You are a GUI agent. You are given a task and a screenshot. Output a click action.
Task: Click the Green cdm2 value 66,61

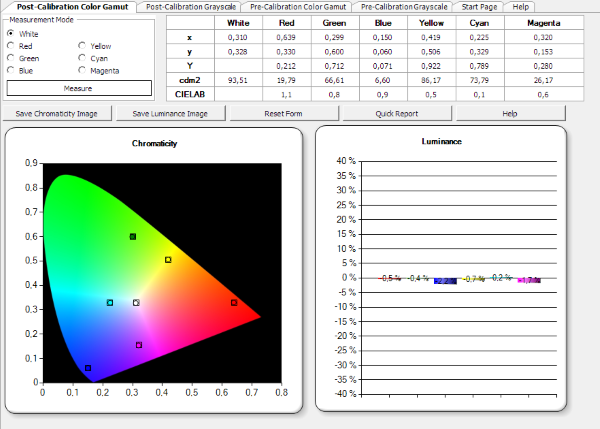[334, 80]
